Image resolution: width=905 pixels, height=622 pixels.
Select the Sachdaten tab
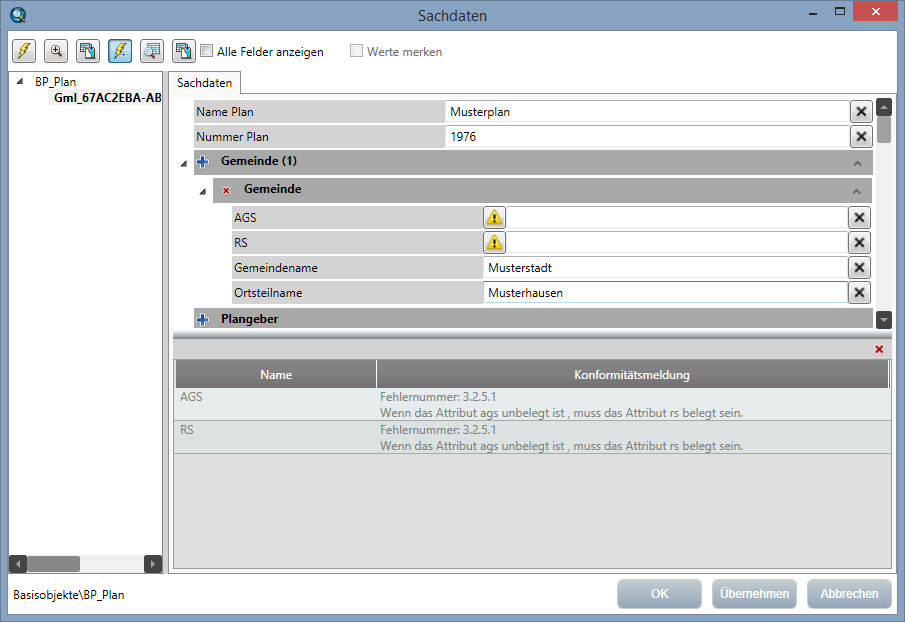[x=204, y=83]
